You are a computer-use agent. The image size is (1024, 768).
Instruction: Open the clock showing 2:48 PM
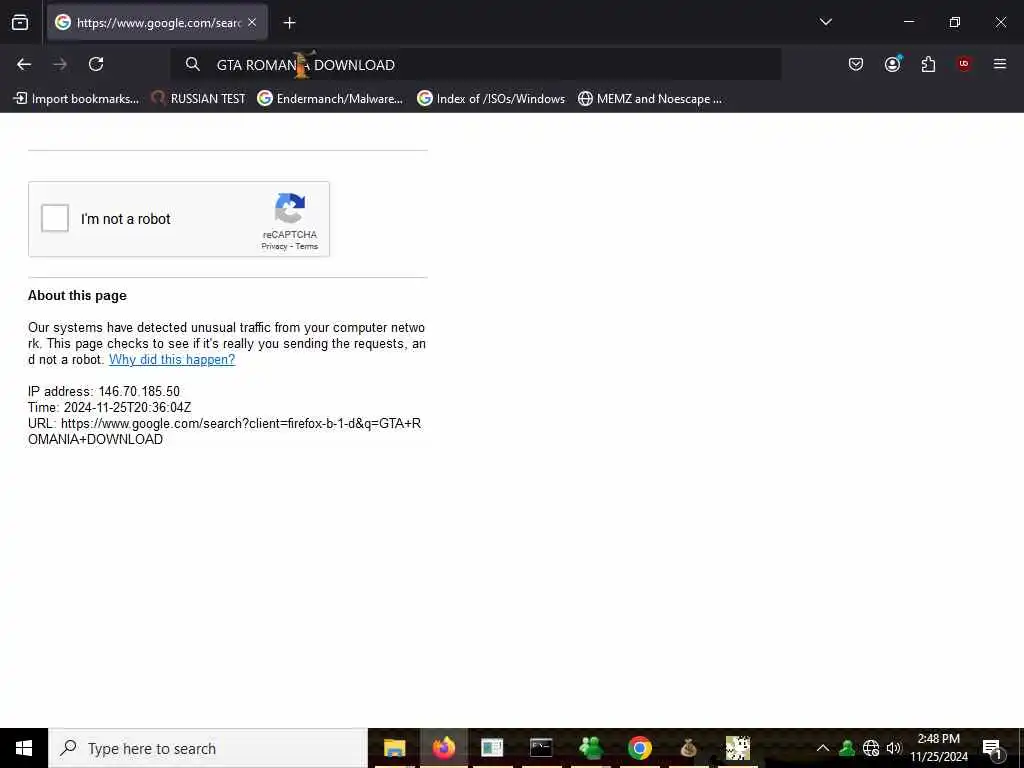tap(939, 748)
